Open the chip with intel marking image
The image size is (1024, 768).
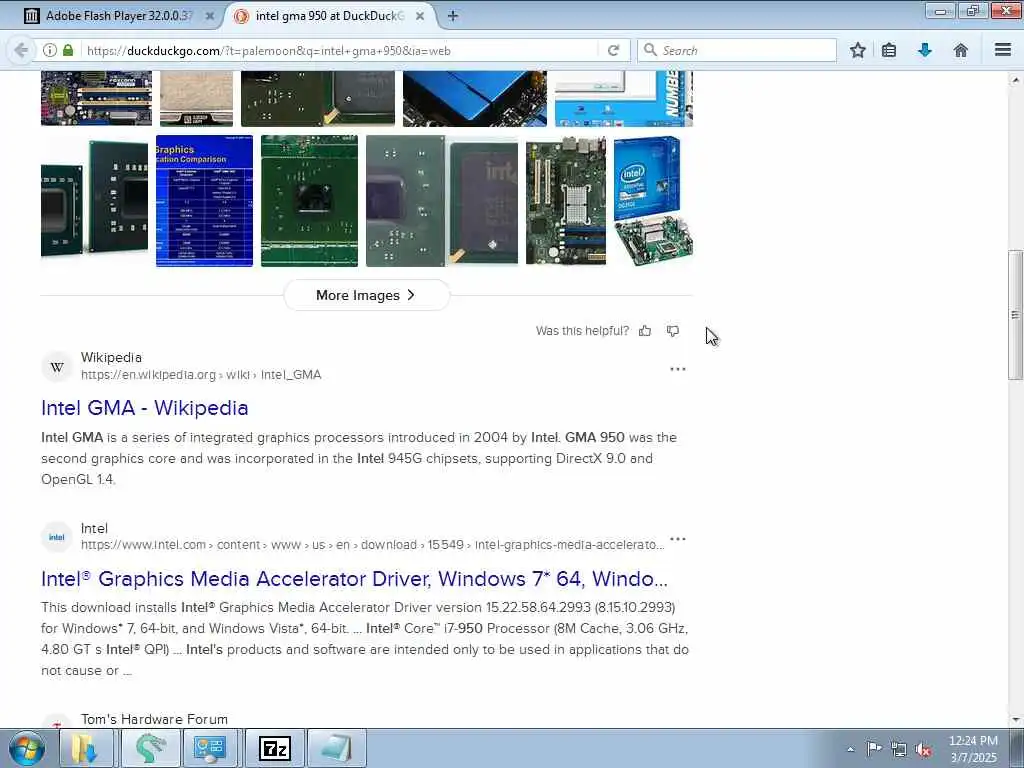(442, 201)
